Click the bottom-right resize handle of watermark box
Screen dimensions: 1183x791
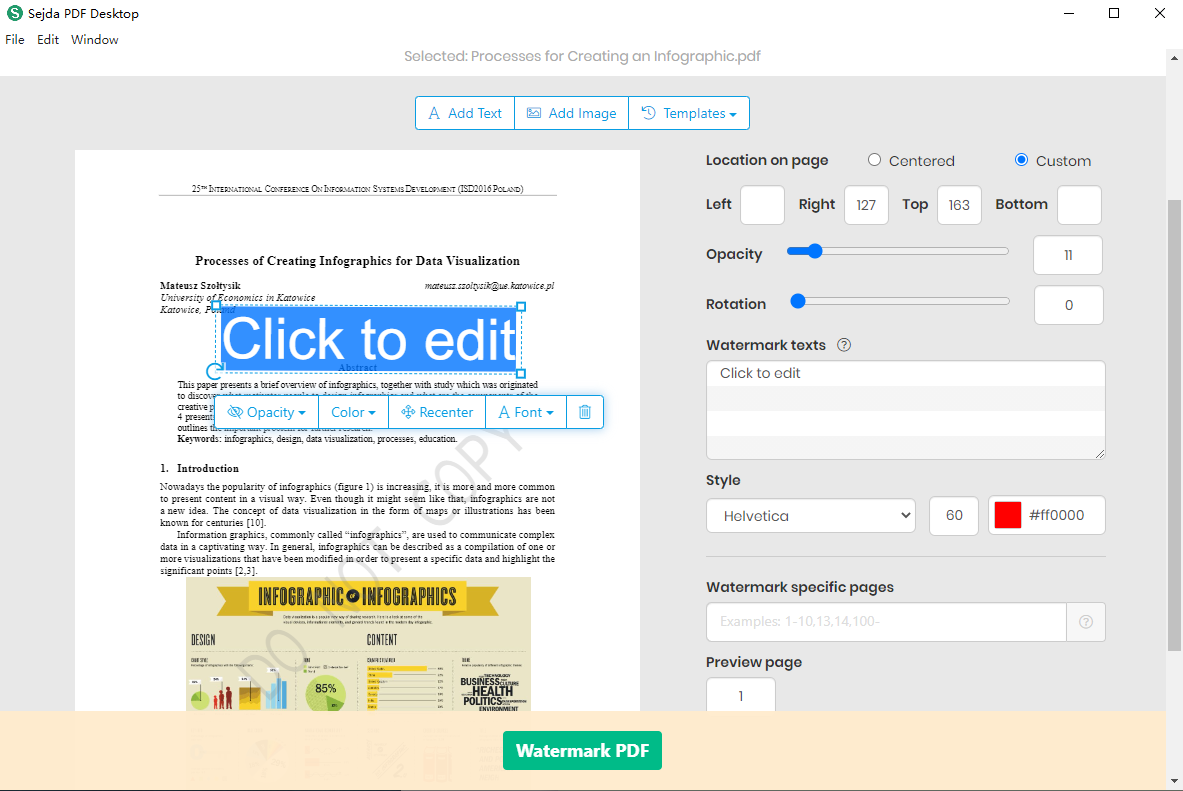click(521, 374)
